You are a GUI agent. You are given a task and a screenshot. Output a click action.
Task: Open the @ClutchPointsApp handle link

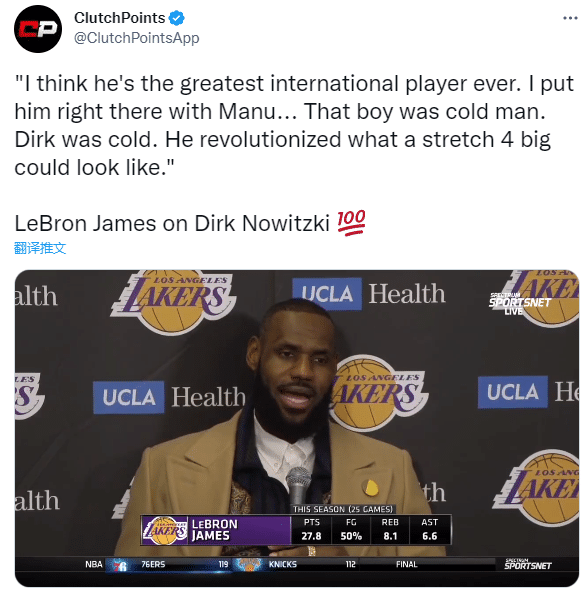[x=137, y=38]
